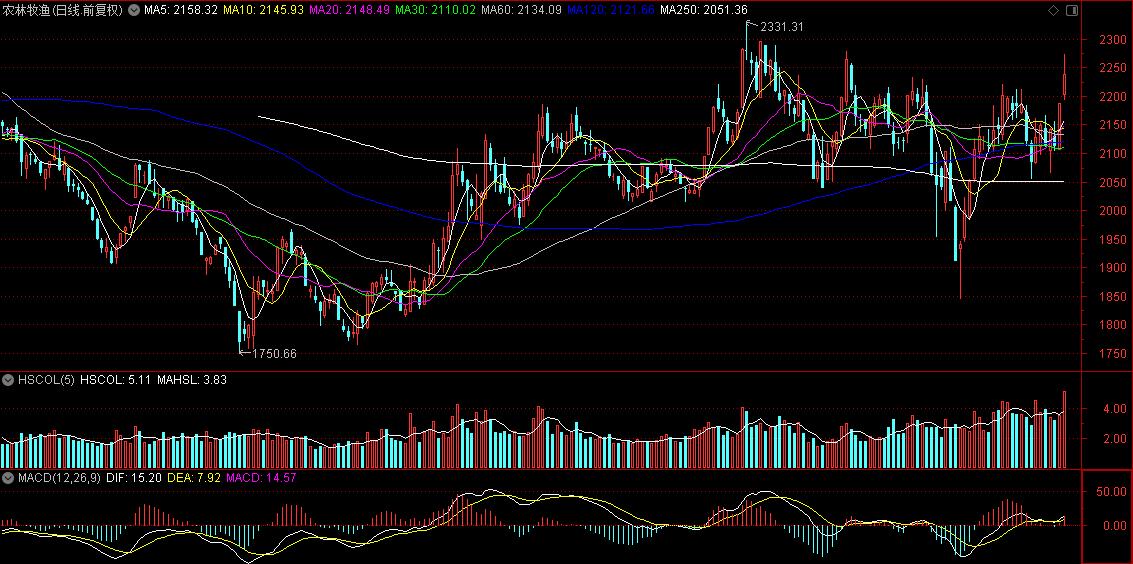Click the 1750 price axis label

[1111, 354]
